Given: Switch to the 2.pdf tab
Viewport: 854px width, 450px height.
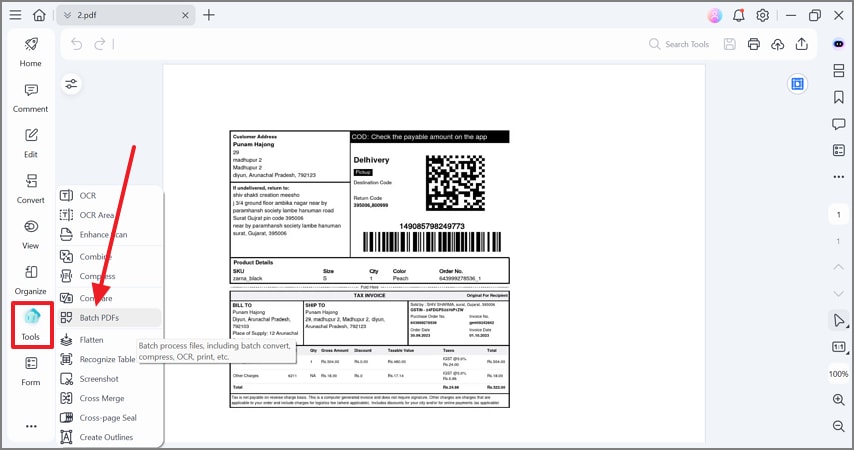Looking at the screenshot, I should pos(125,15).
